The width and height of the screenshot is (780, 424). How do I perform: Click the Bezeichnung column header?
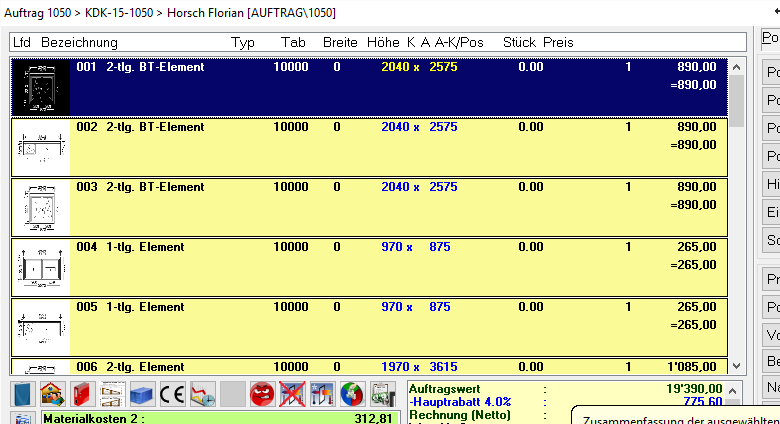(x=80, y=43)
